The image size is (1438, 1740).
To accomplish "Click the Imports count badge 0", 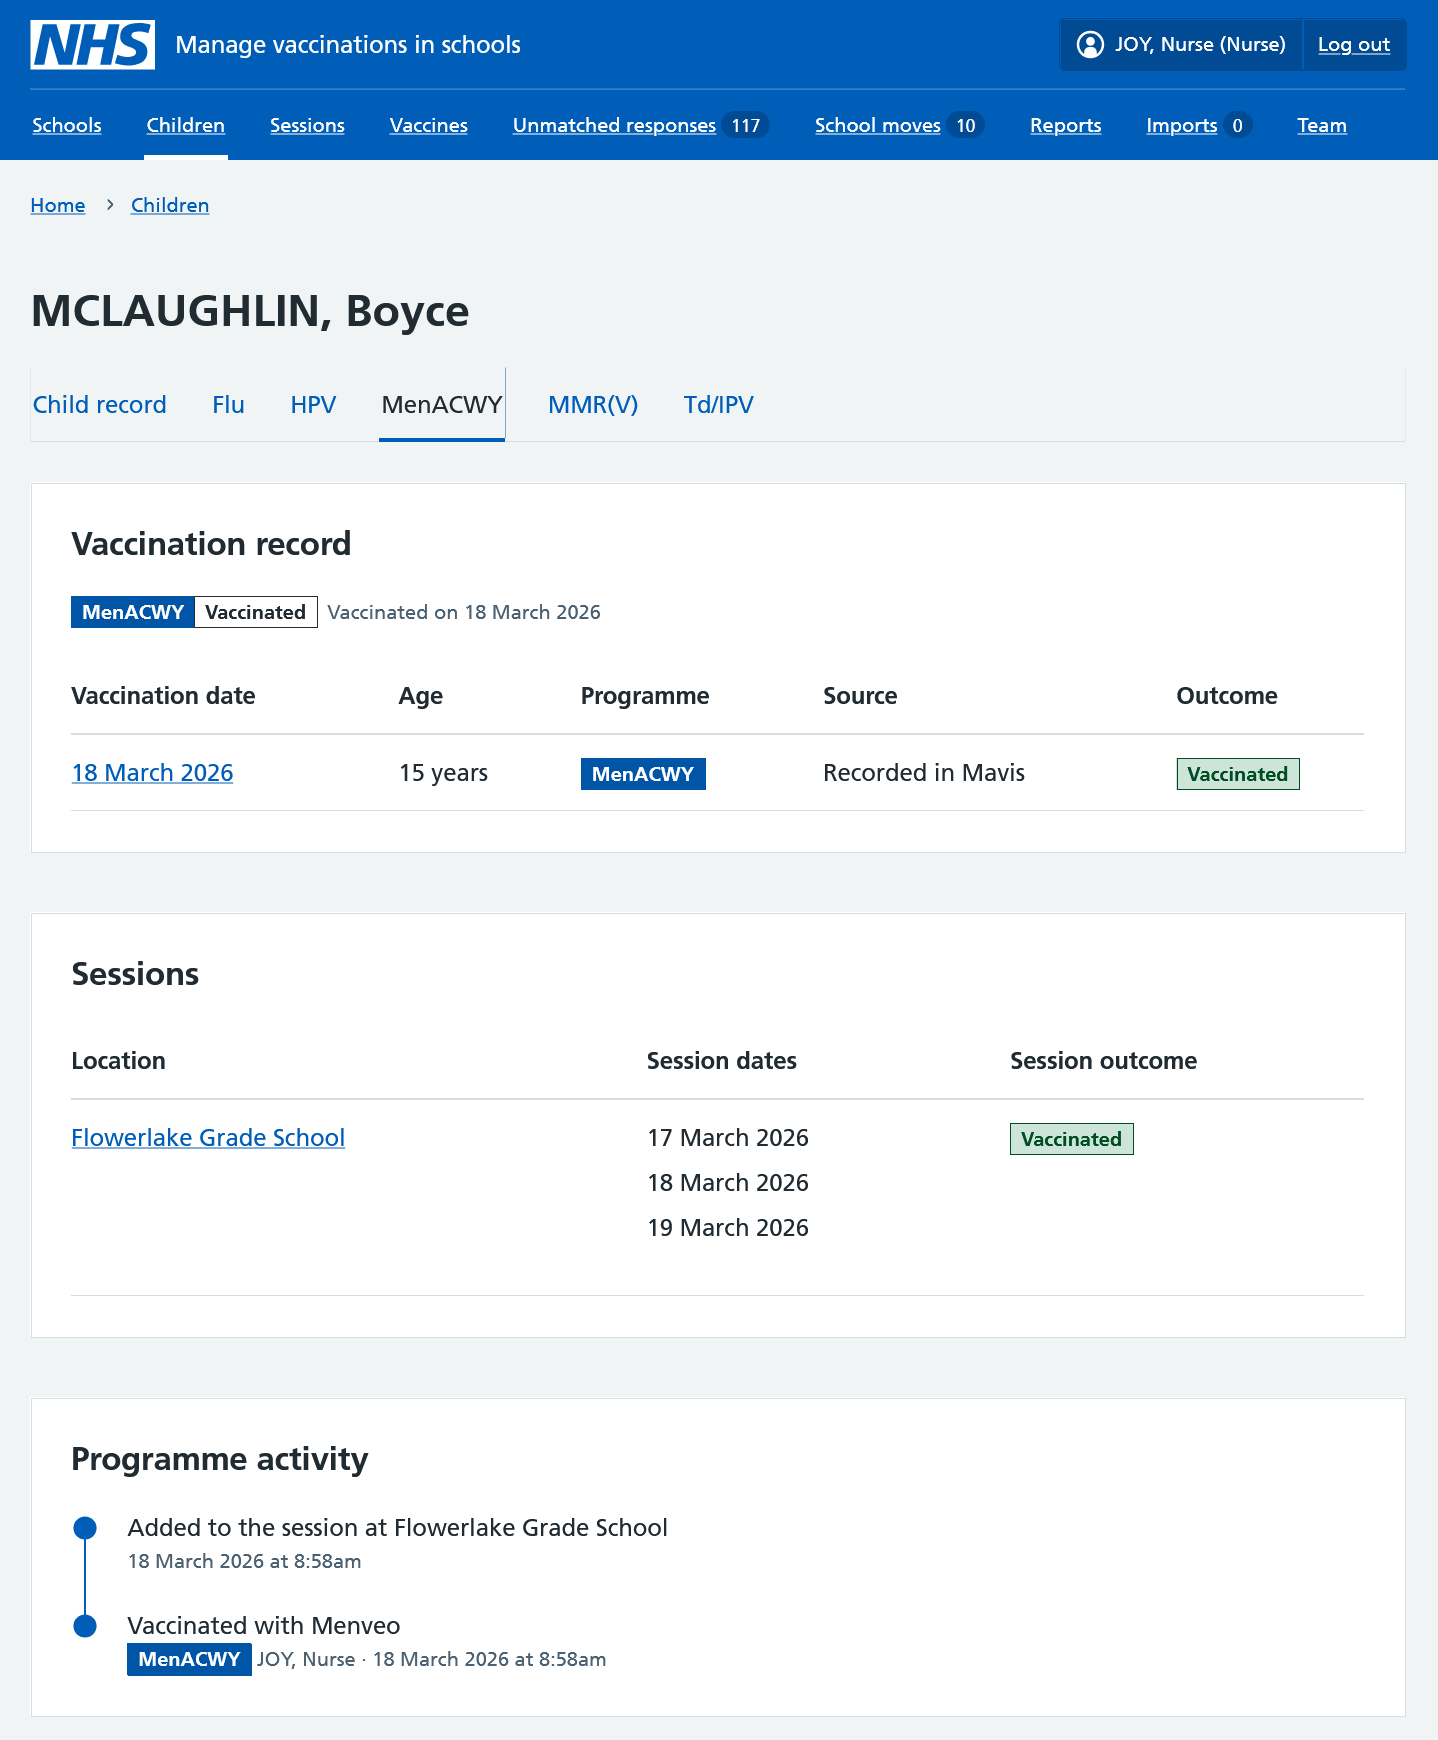I will [x=1237, y=126].
